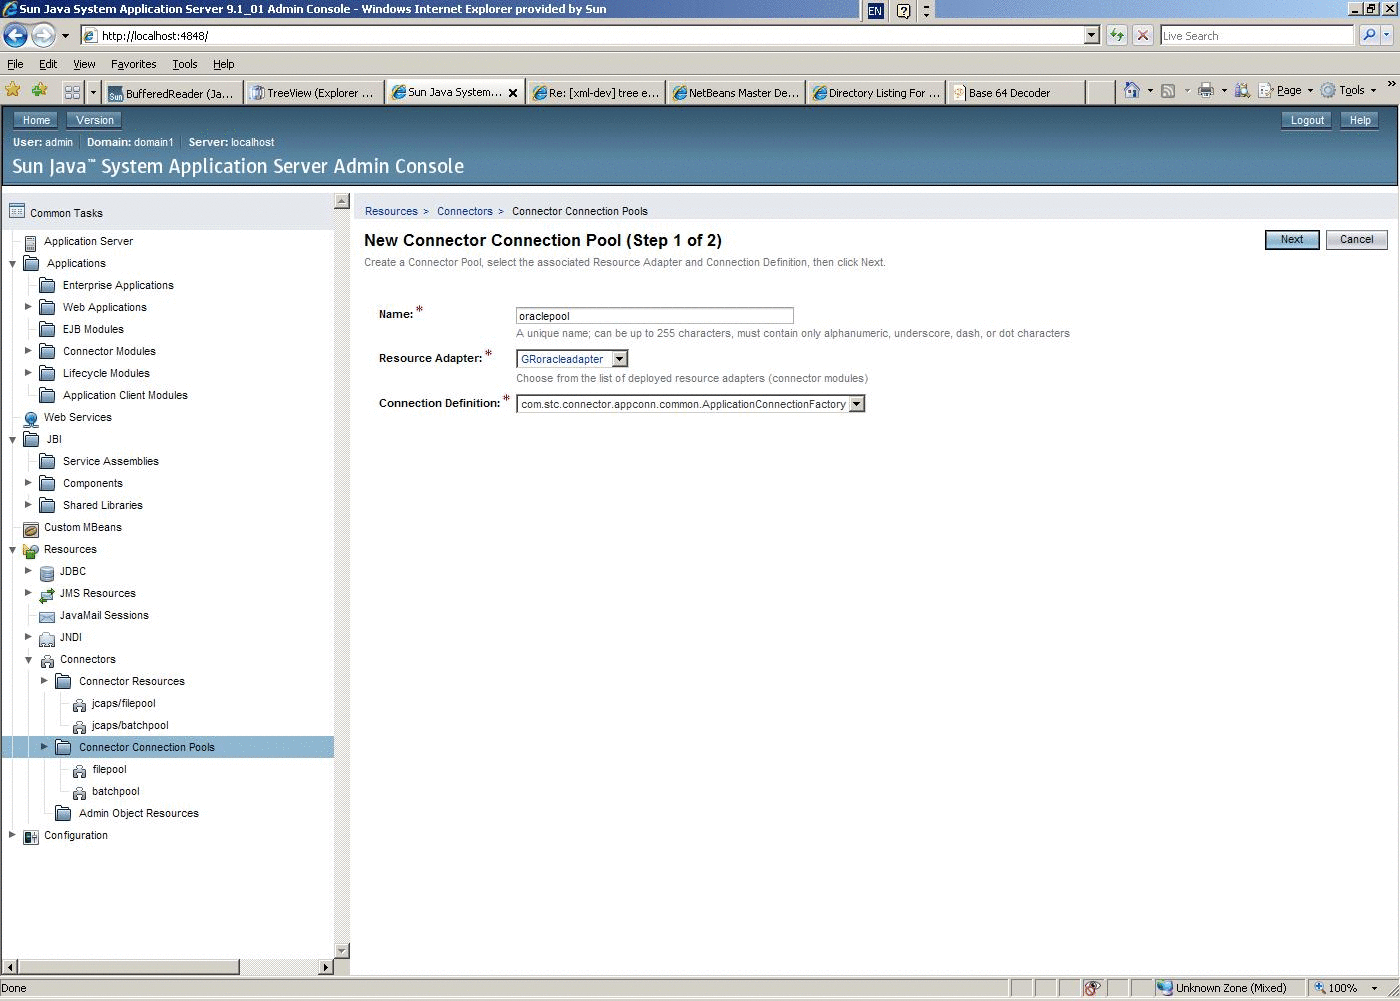
Task: Click the Version button
Action: tap(95, 120)
